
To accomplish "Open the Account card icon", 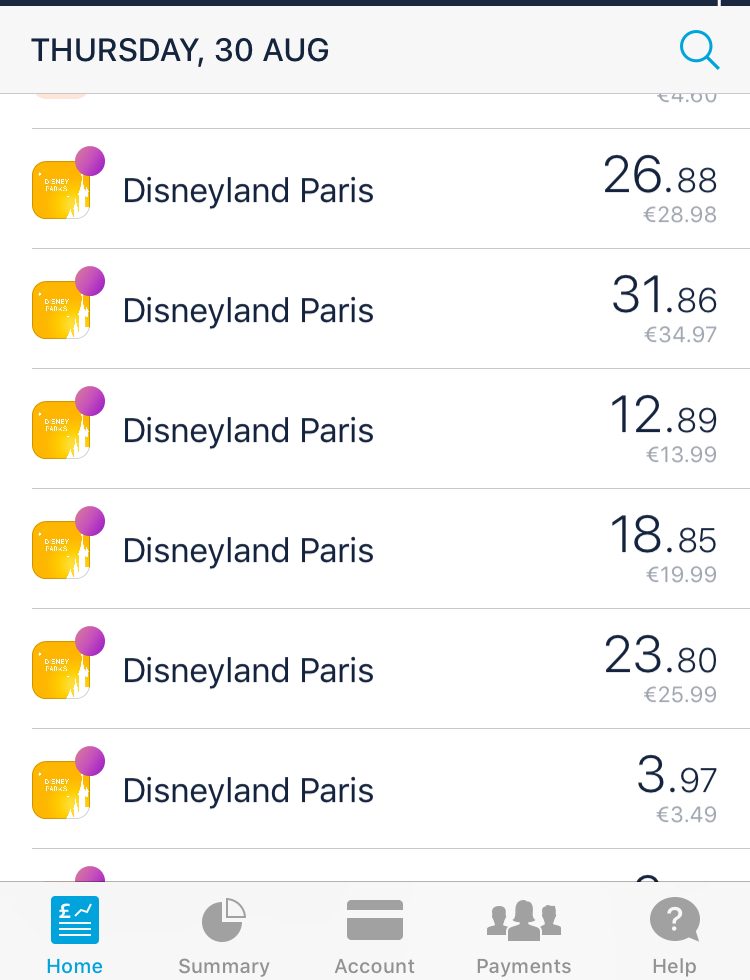I will (x=375, y=920).
